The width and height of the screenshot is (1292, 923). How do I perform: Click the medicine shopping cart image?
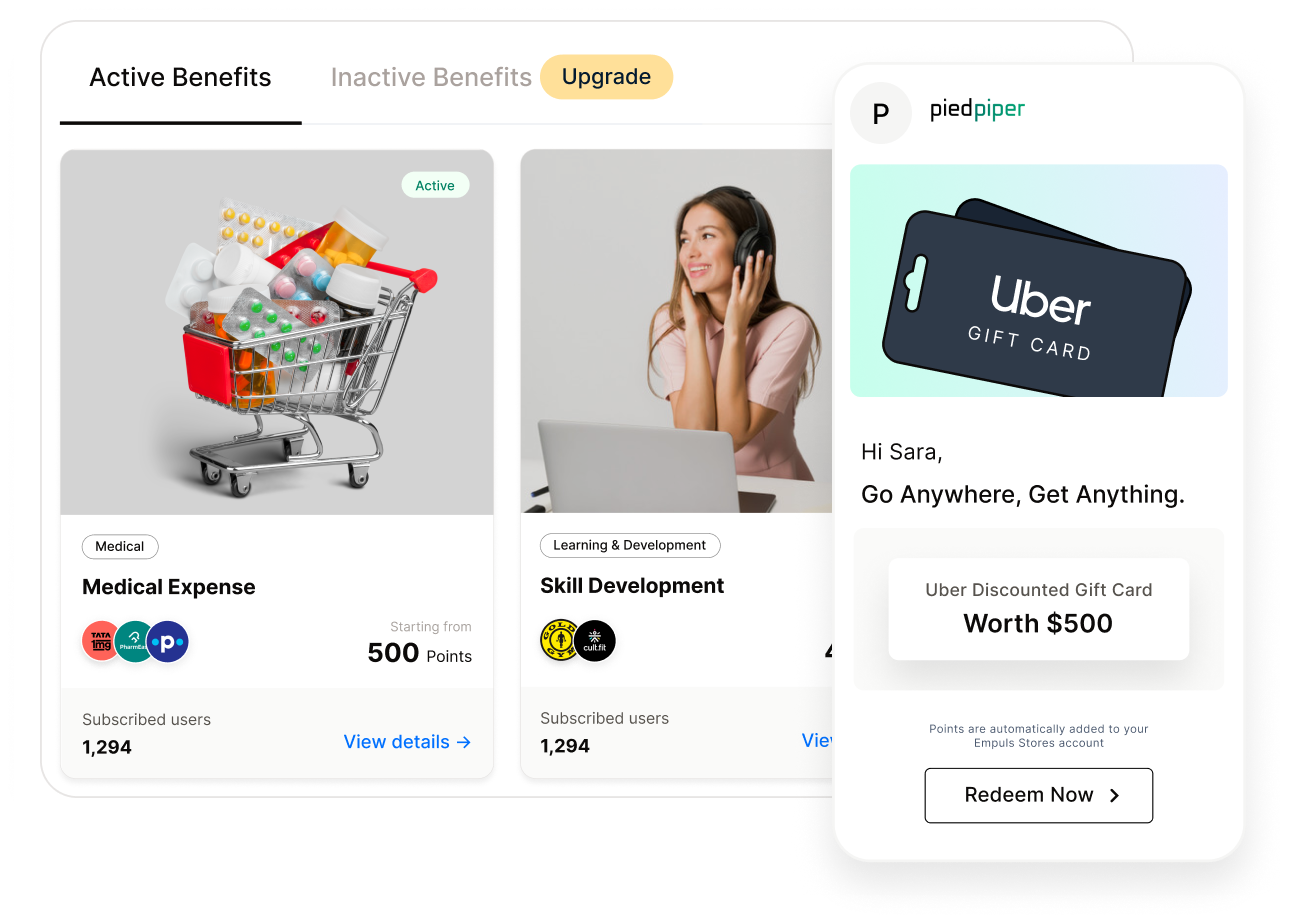pos(277,333)
